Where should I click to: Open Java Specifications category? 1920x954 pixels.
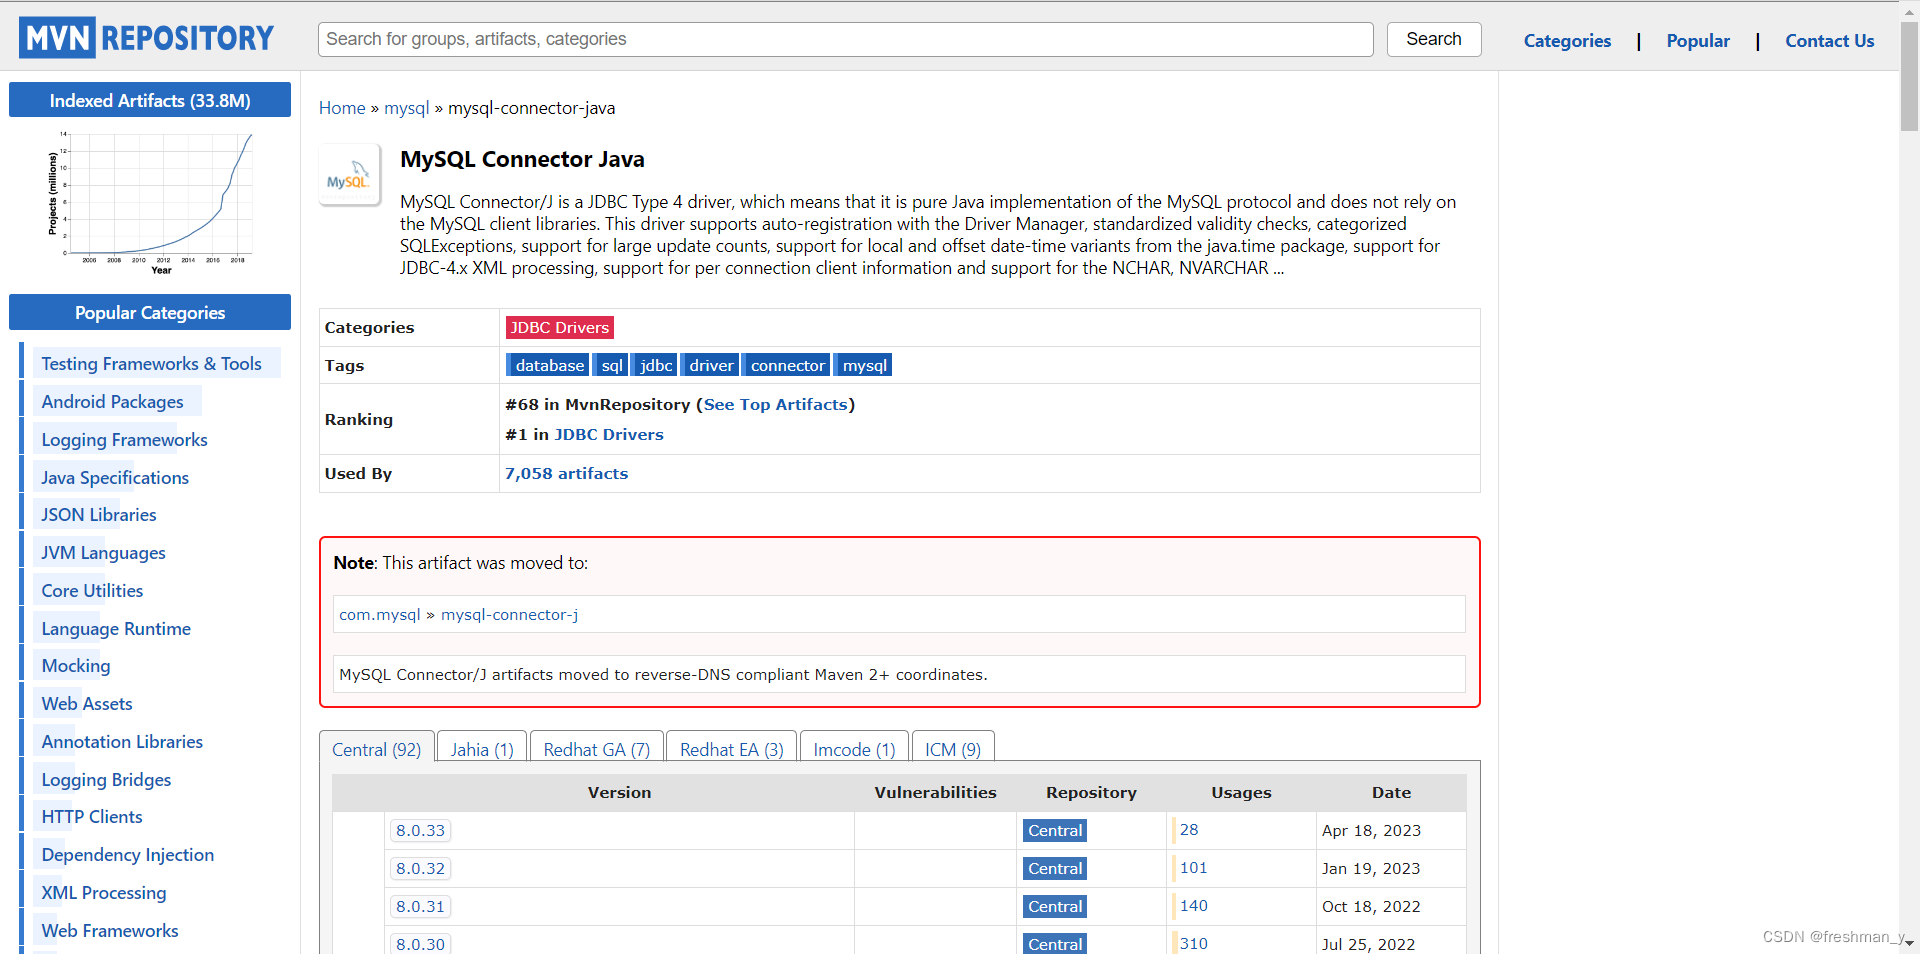click(115, 477)
